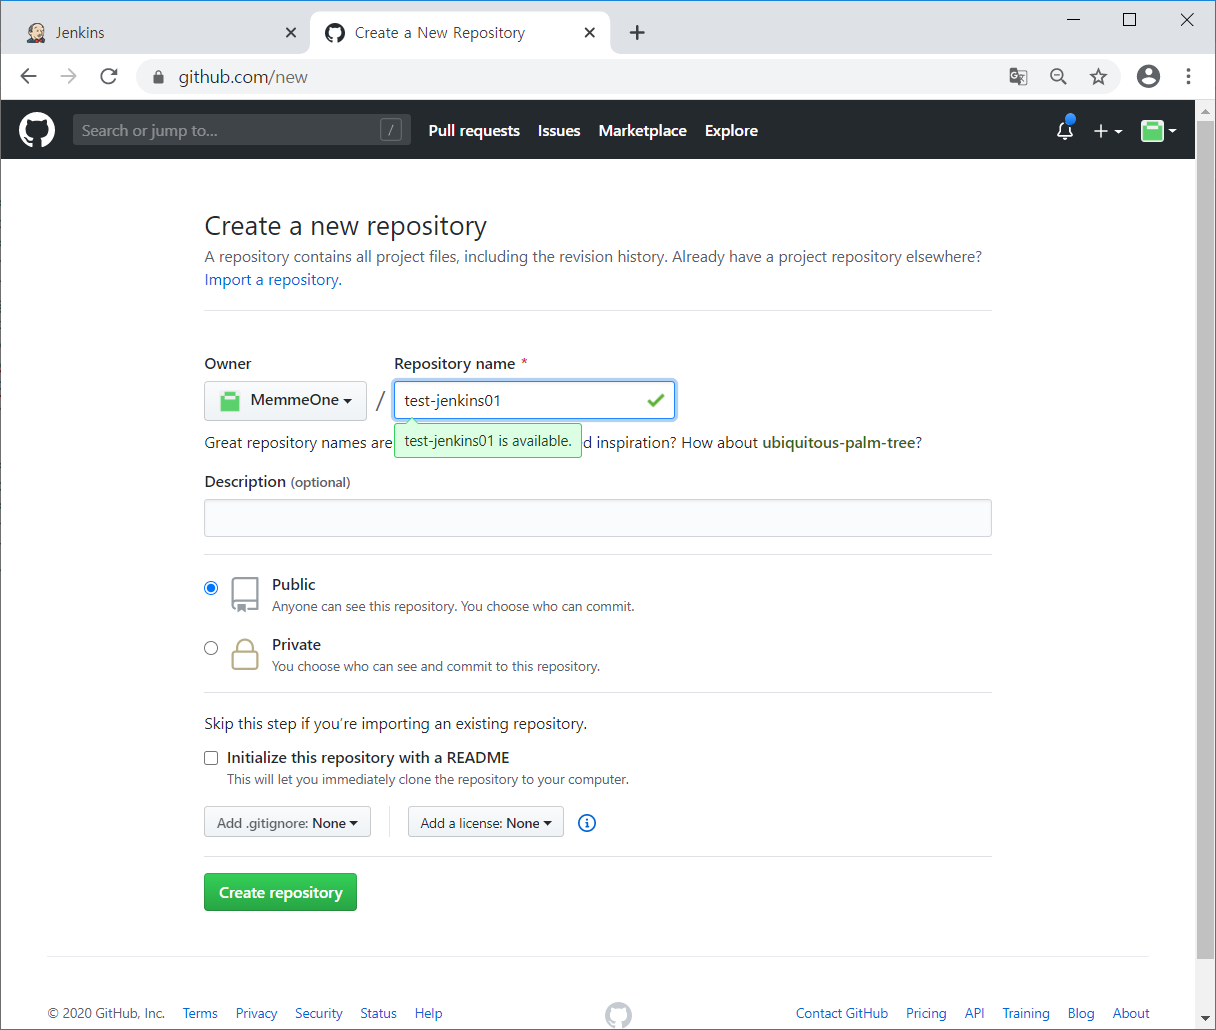Bookmark this page with the star icon
Image resolution: width=1216 pixels, height=1030 pixels.
[x=1098, y=76]
